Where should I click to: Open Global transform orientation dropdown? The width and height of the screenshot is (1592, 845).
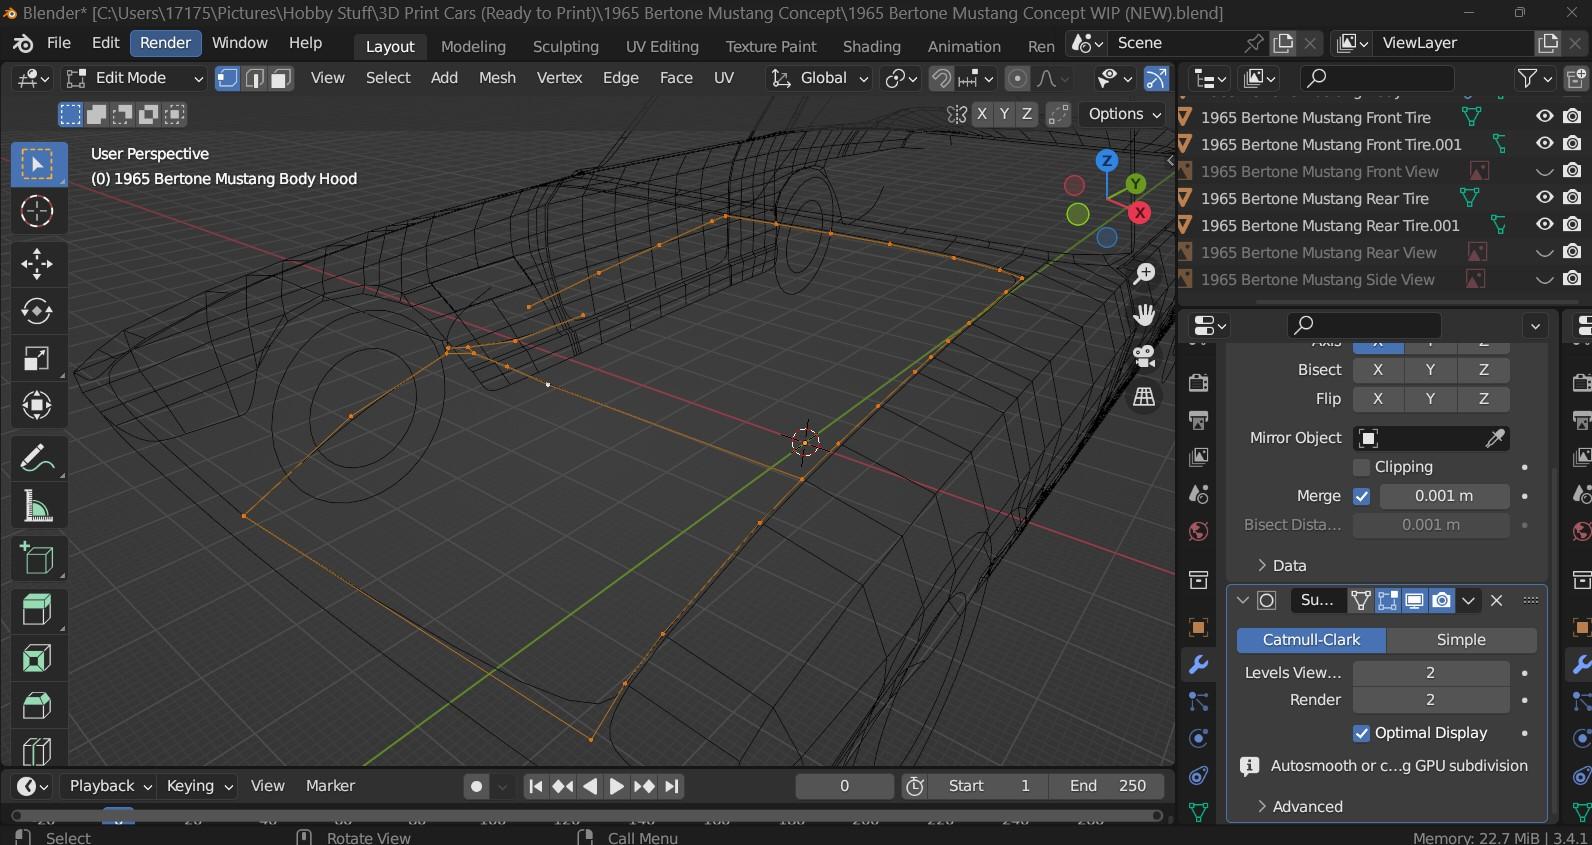(x=819, y=78)
